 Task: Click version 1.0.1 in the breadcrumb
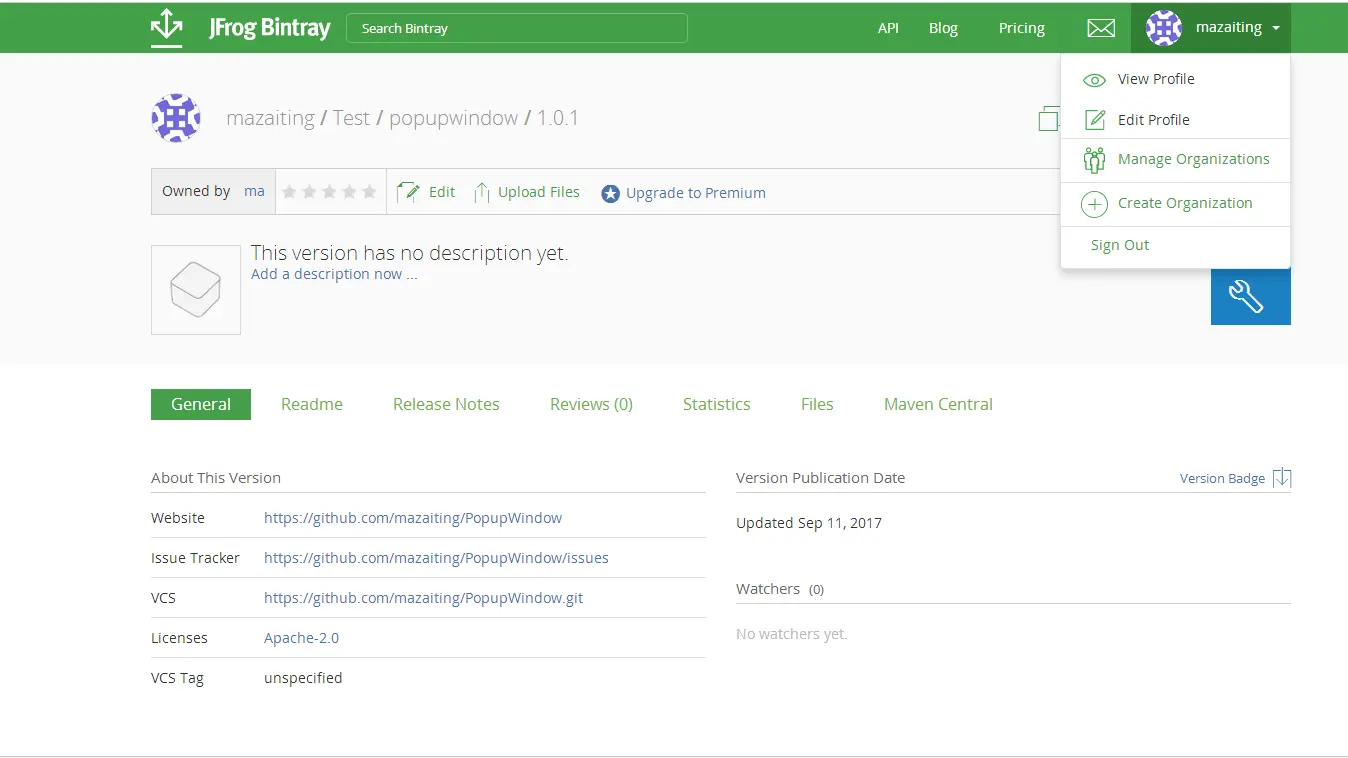(x=558, y=118)
